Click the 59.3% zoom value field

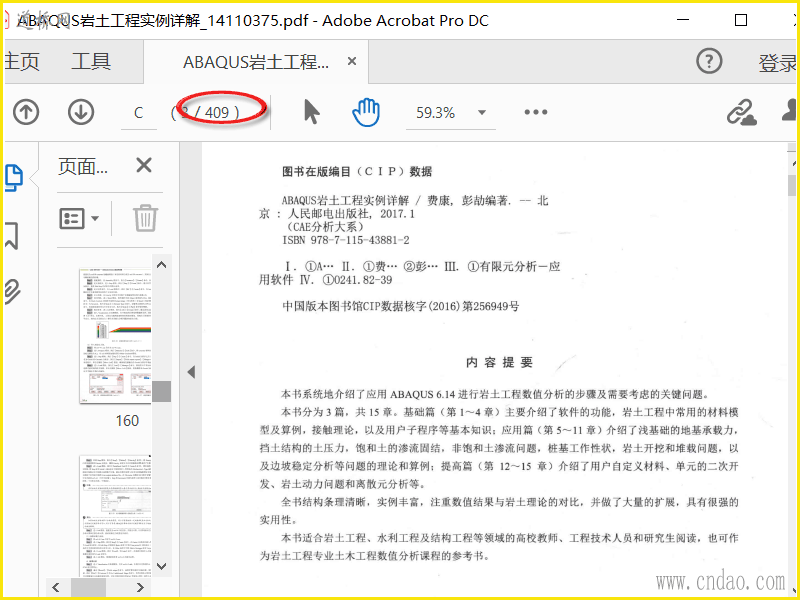pos(435,113)
